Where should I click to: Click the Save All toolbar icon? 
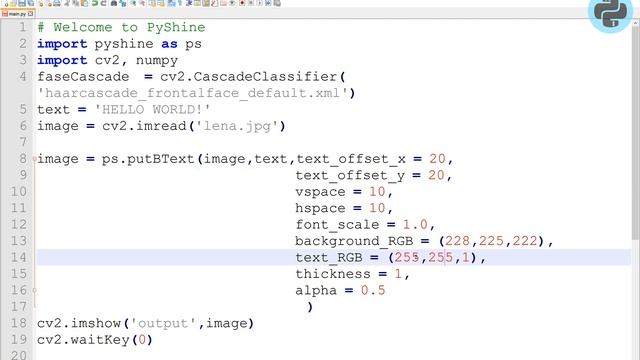point(31,3)
